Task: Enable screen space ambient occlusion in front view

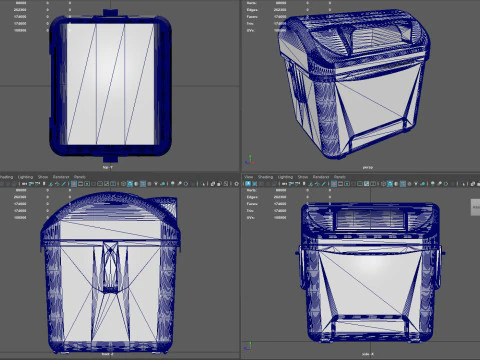Action: coord(173,184)
